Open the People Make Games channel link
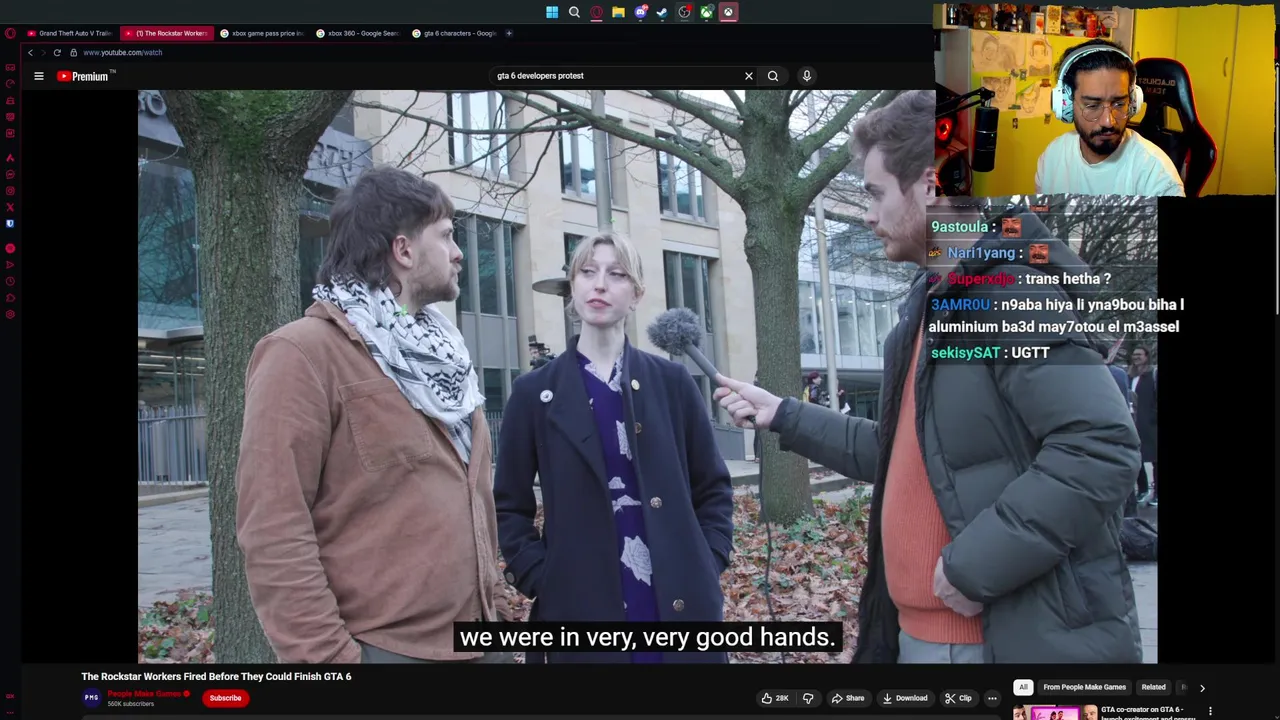The width and height of the screenshot is (1280, 720). coord(144,694)
